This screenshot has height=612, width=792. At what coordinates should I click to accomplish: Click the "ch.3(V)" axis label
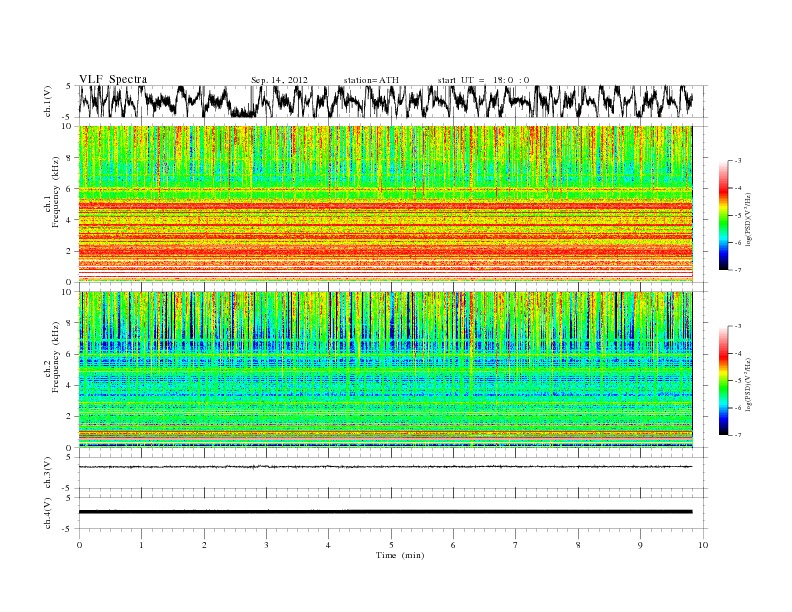click(x=48, y=473)
